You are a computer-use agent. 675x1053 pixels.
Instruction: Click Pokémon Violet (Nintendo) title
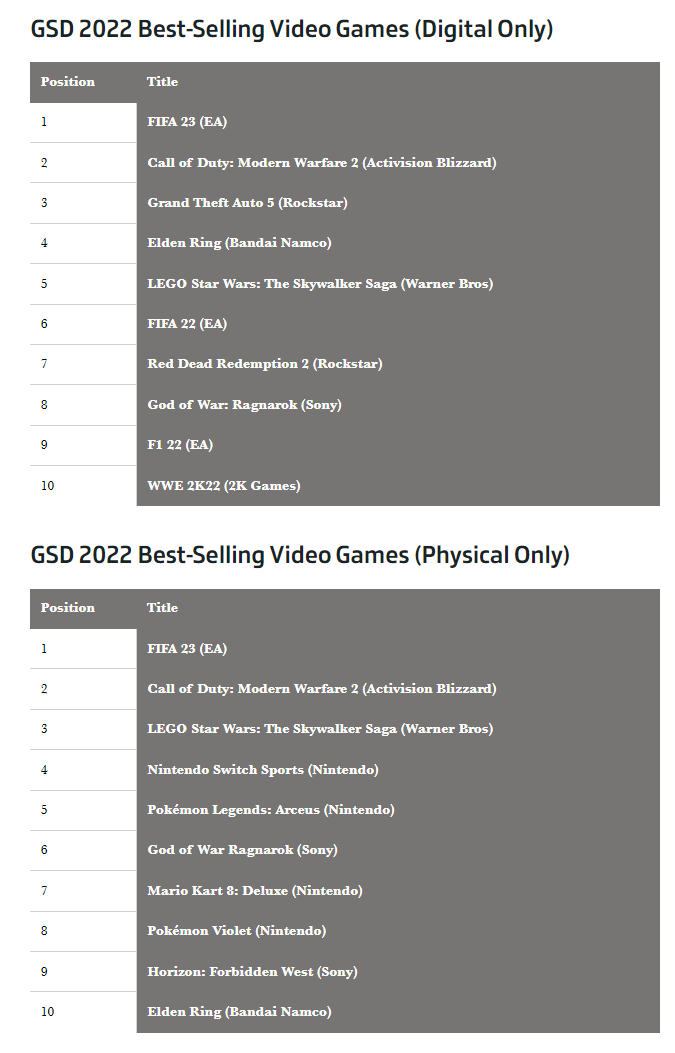coord(236,931)
